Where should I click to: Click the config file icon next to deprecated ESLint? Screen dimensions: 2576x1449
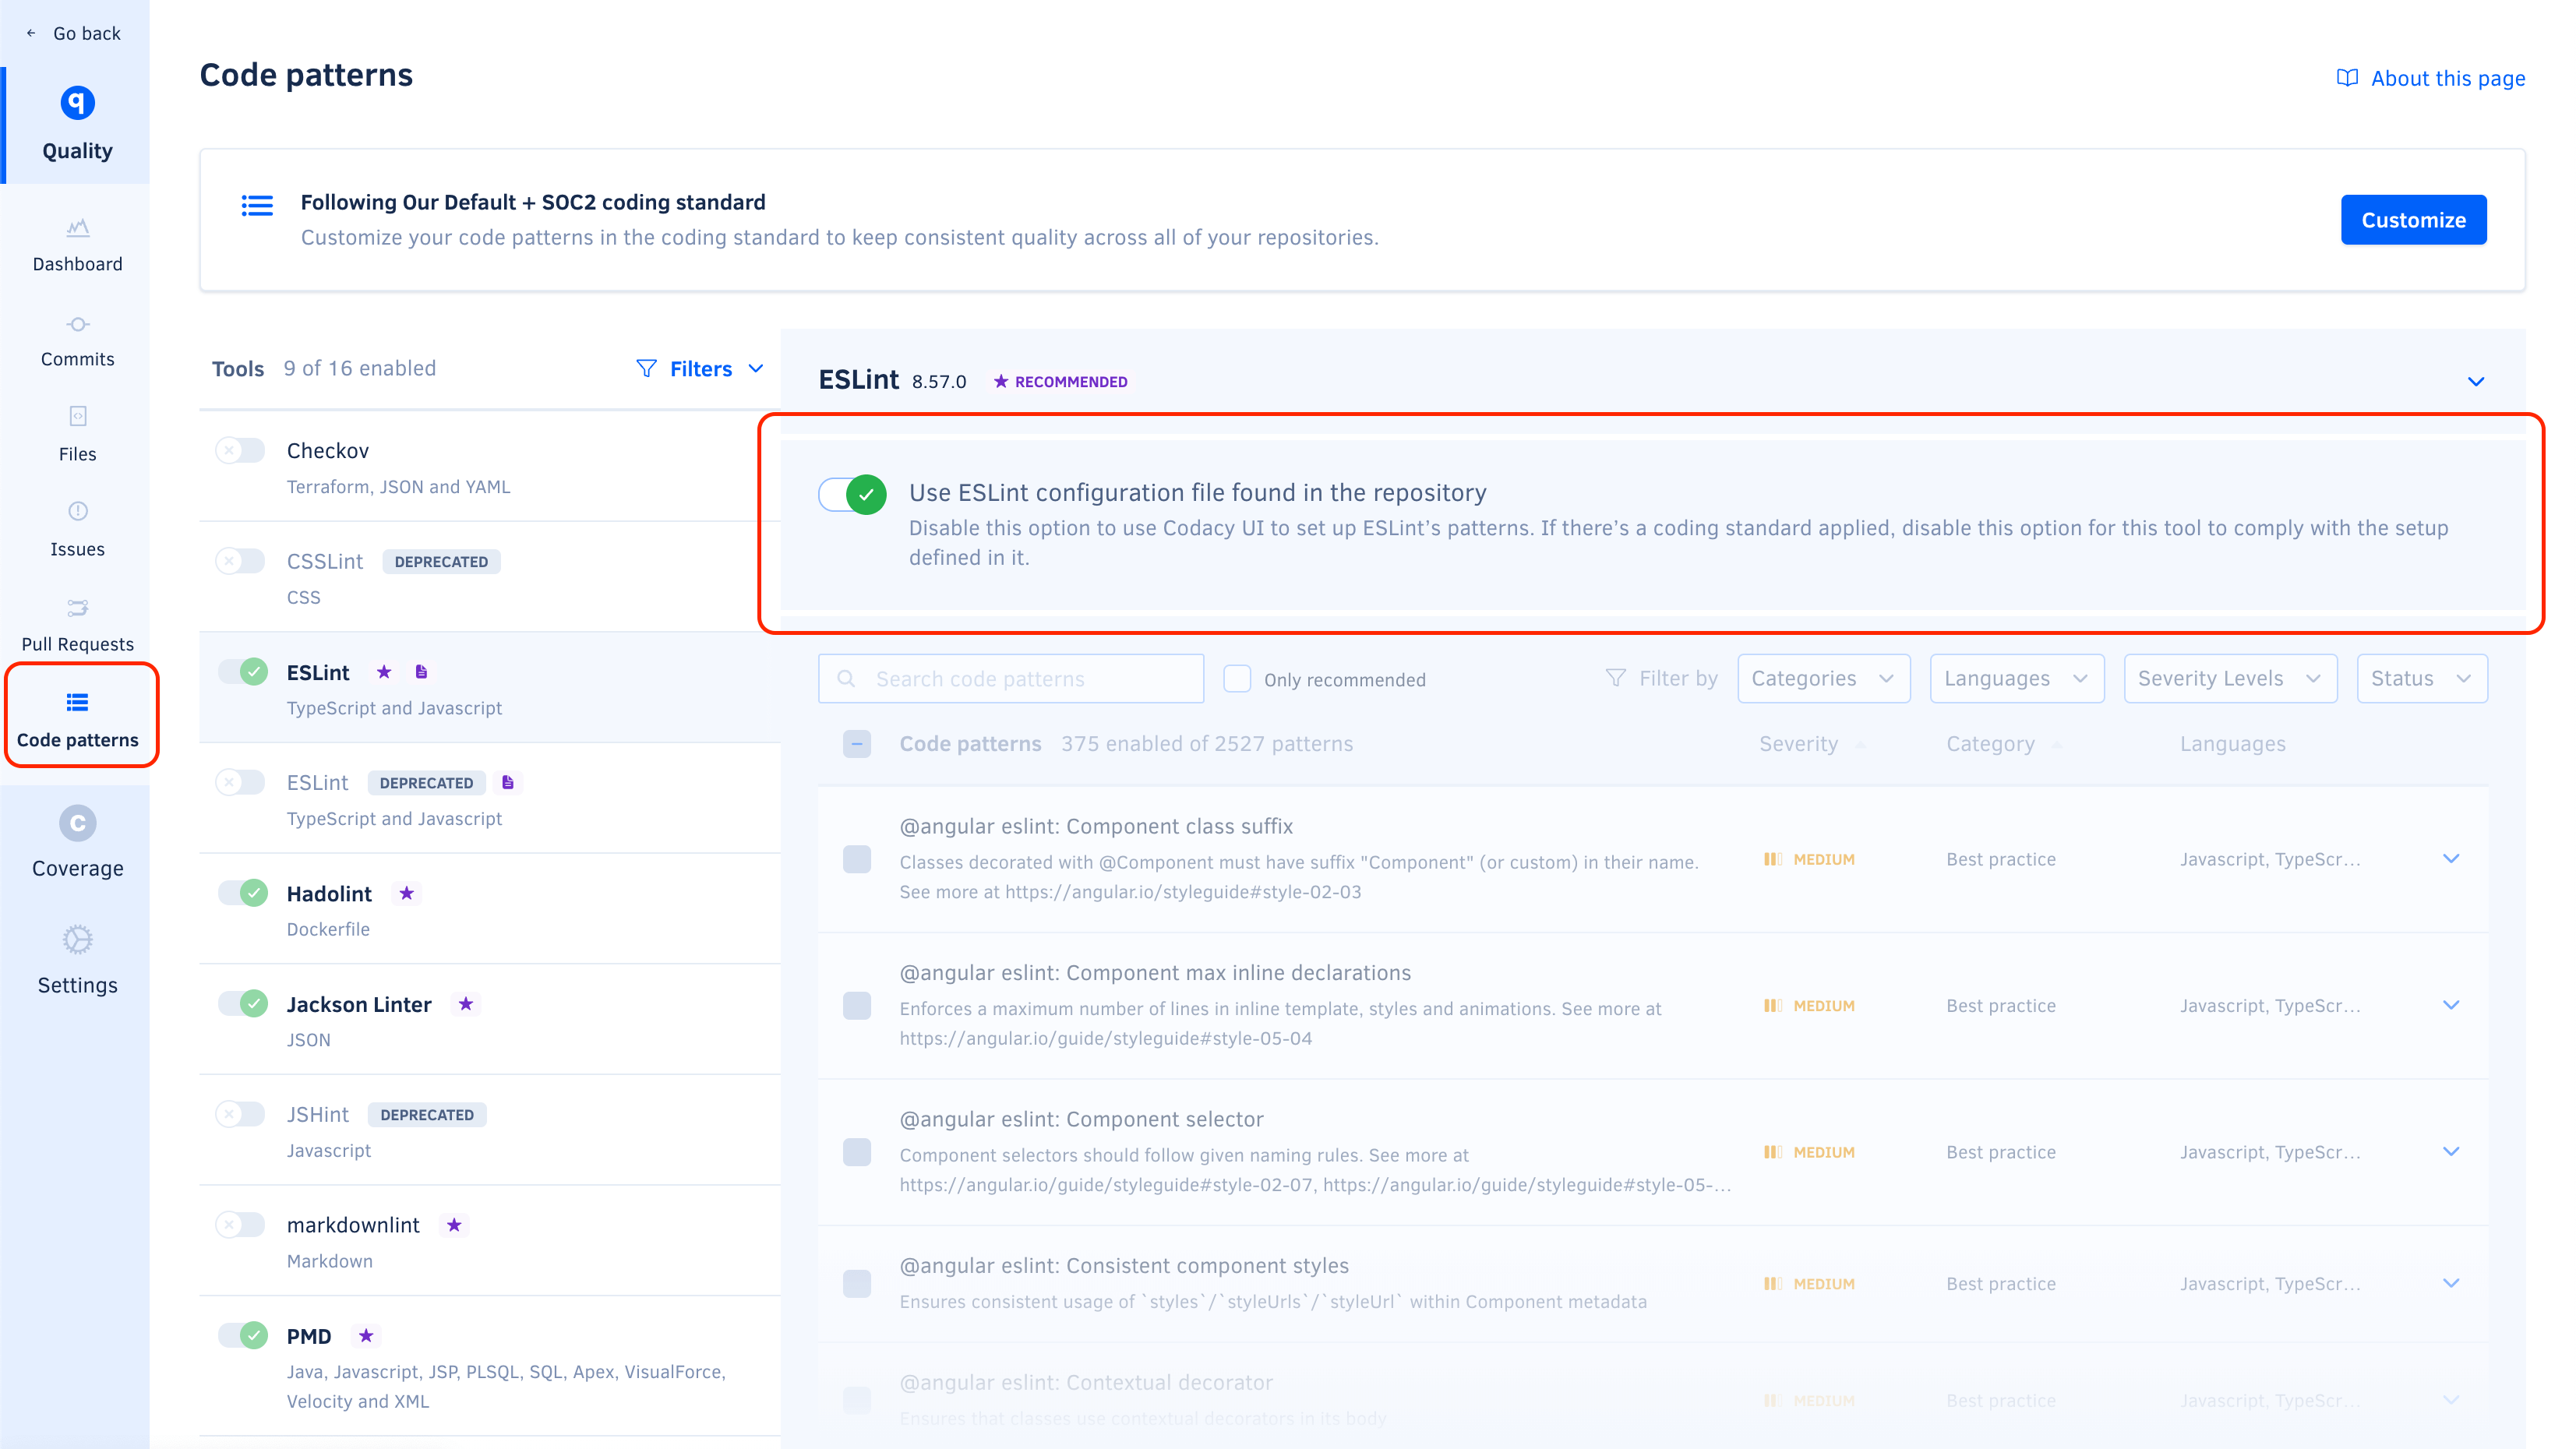pyautogui.click(x=508, y=782)
